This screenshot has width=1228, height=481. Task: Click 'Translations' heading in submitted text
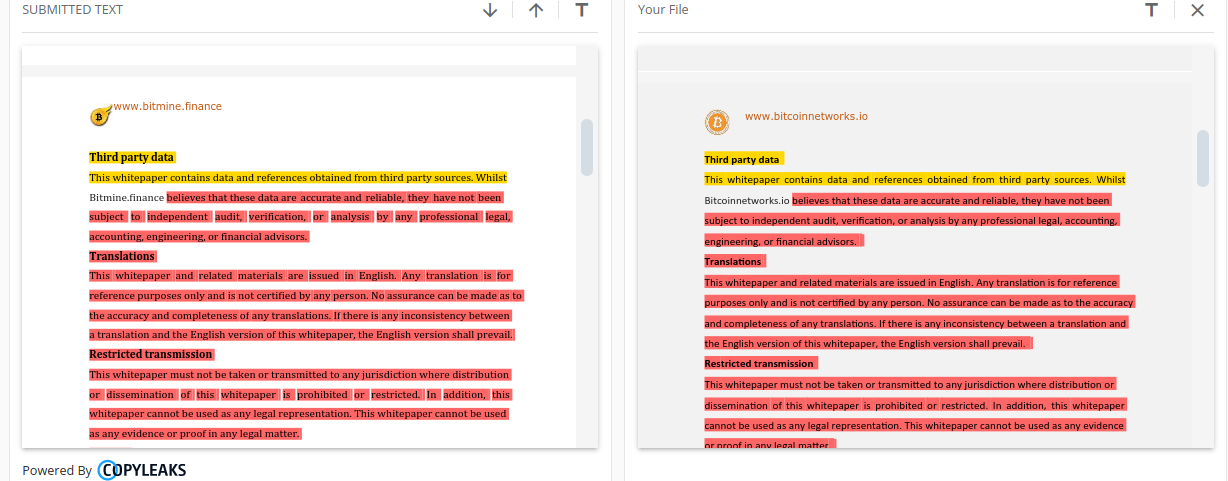(x=122, y=256)
